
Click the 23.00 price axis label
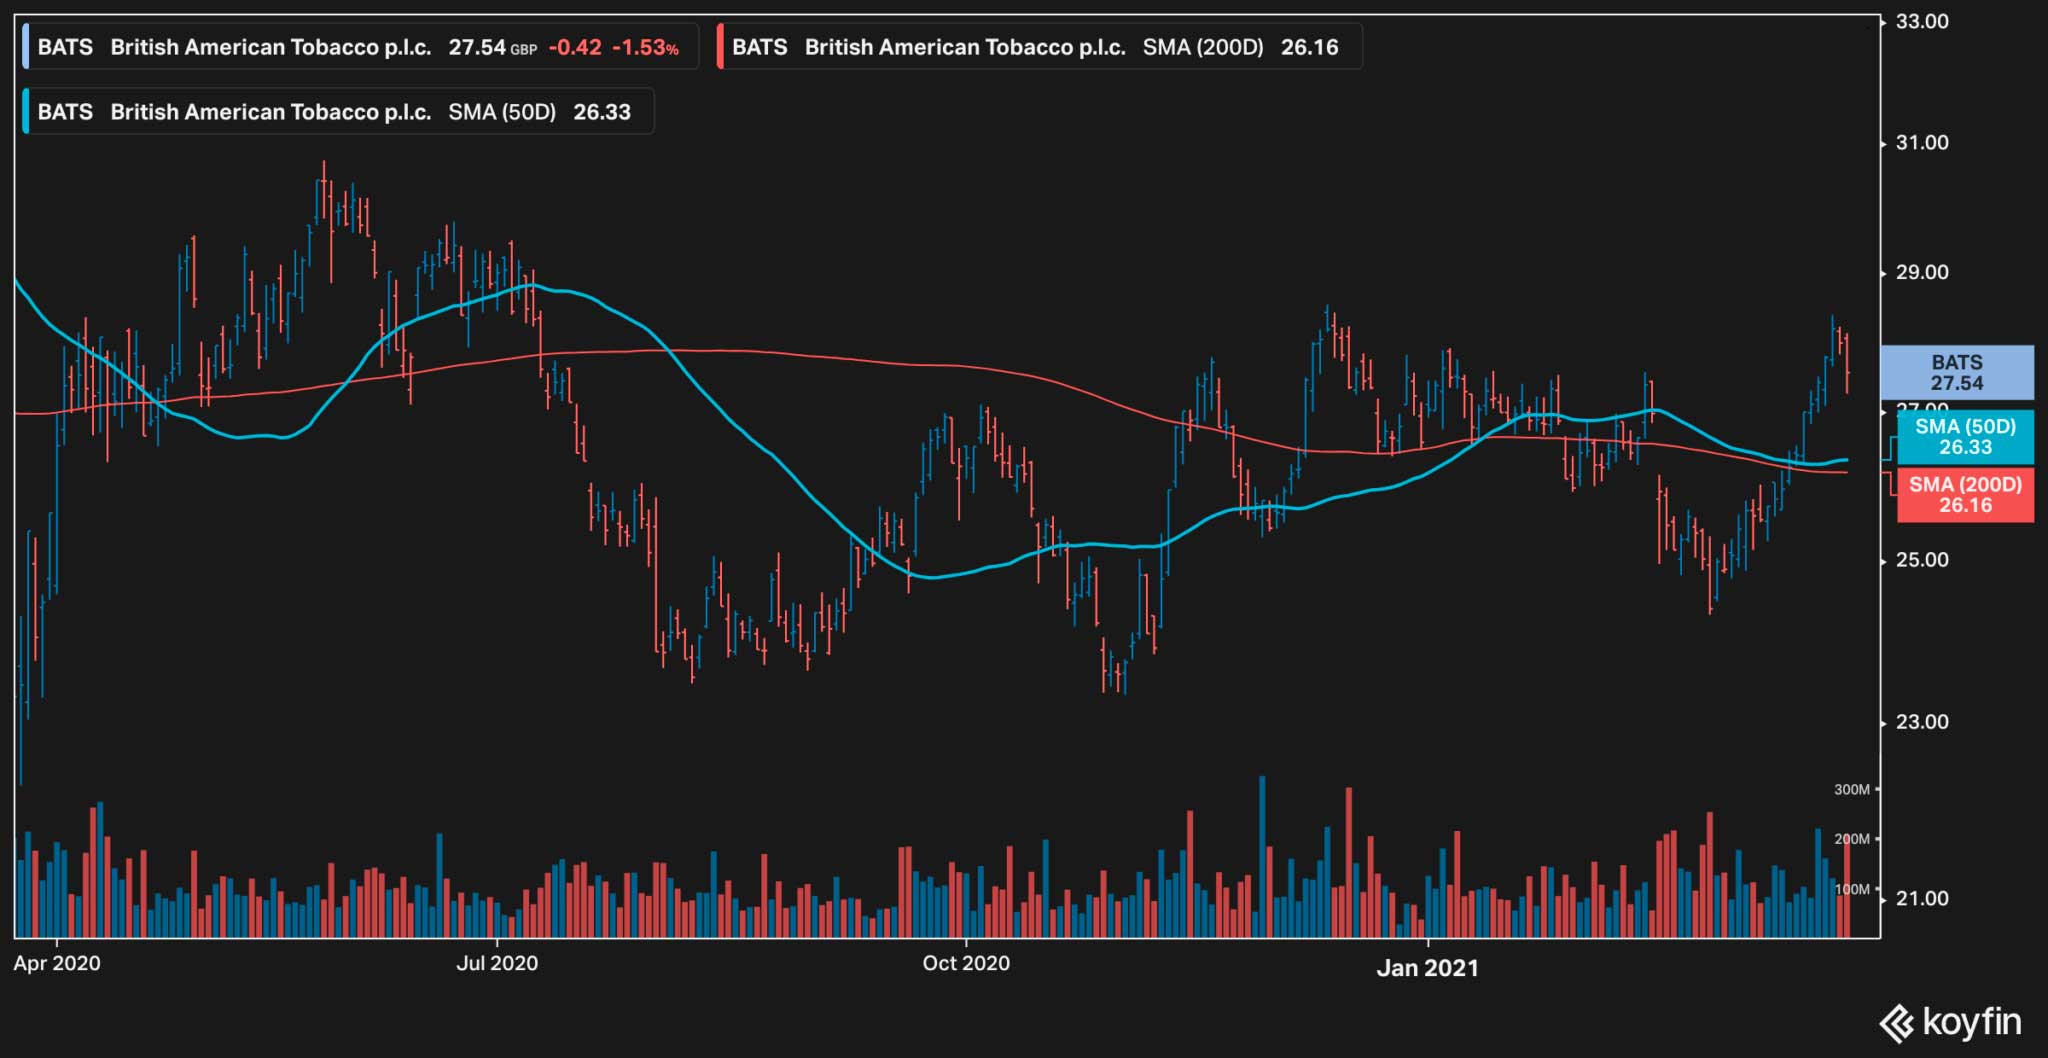1922,722
